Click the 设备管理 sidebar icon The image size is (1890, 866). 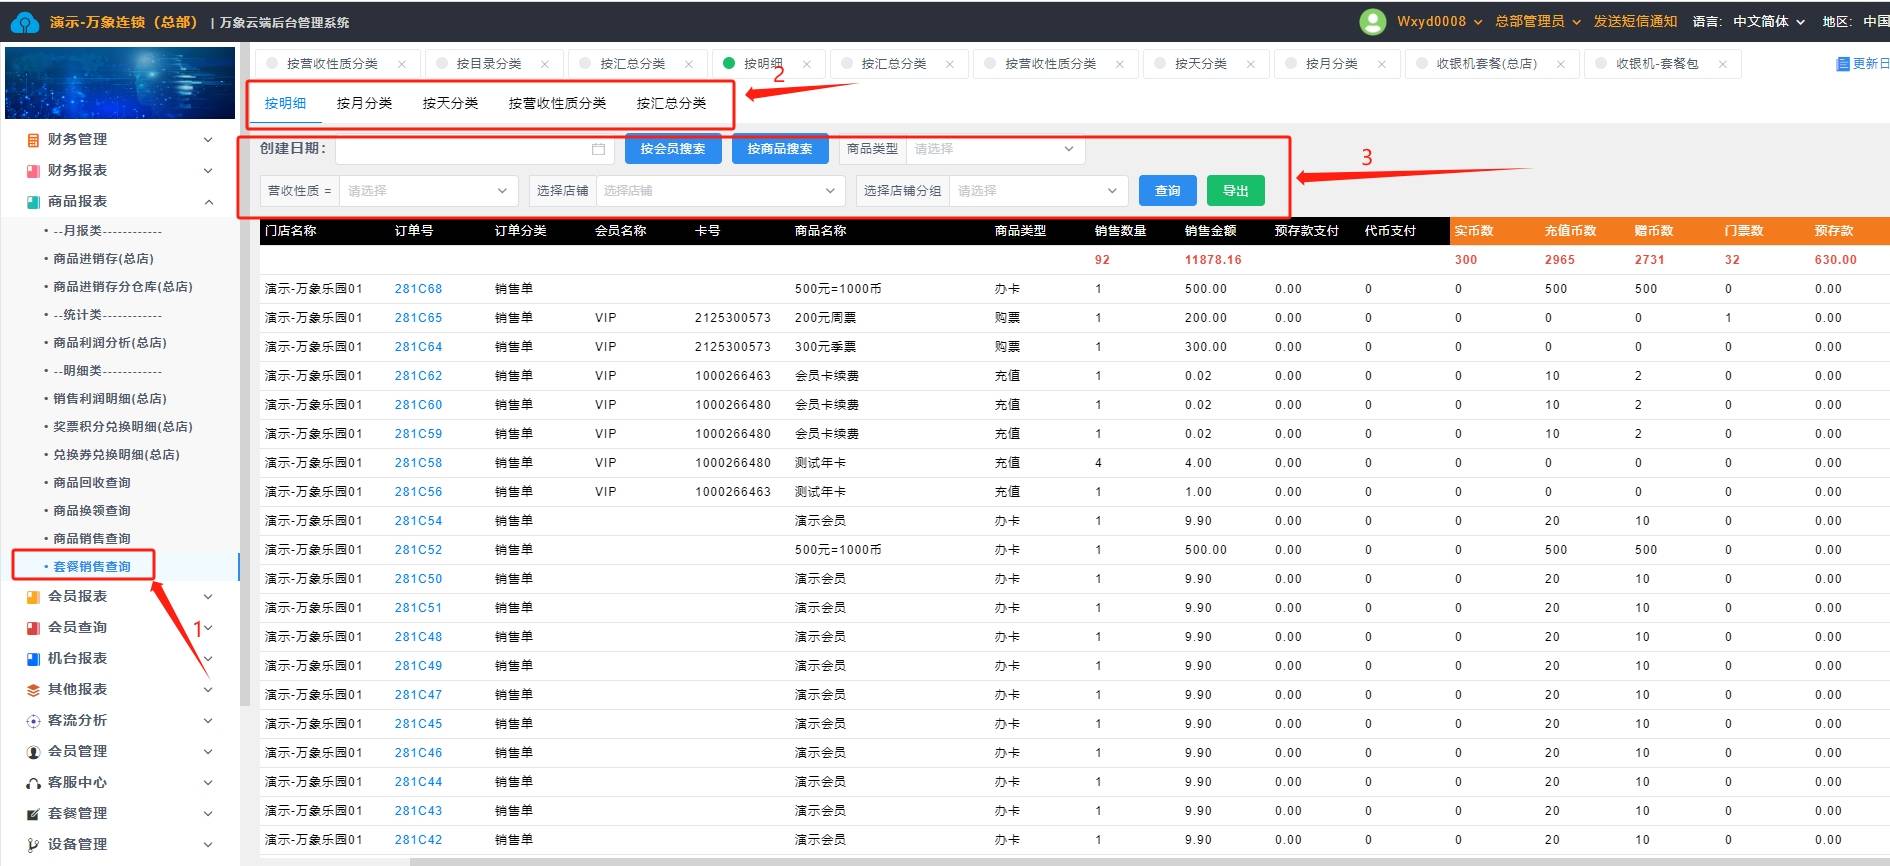pos(33,845)
